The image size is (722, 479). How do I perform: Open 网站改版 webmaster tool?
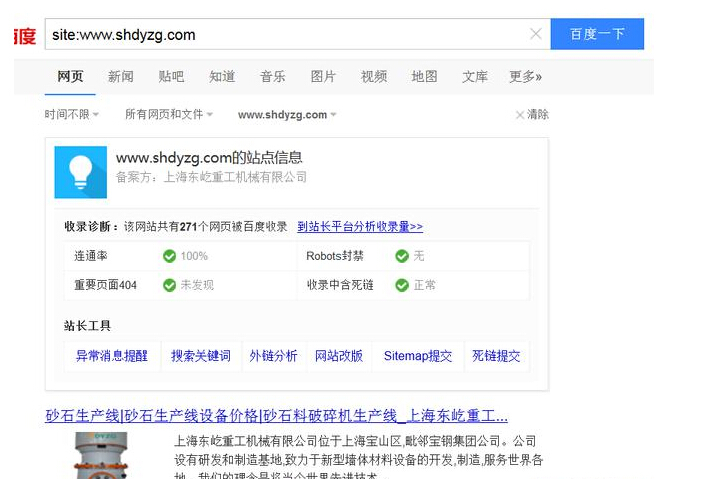click(x=339, y=356)
